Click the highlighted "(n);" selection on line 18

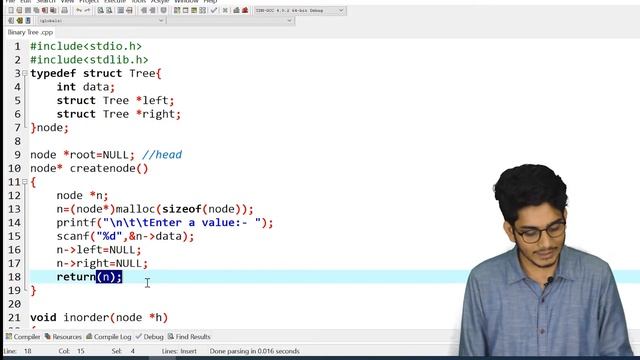coord(109,277)
